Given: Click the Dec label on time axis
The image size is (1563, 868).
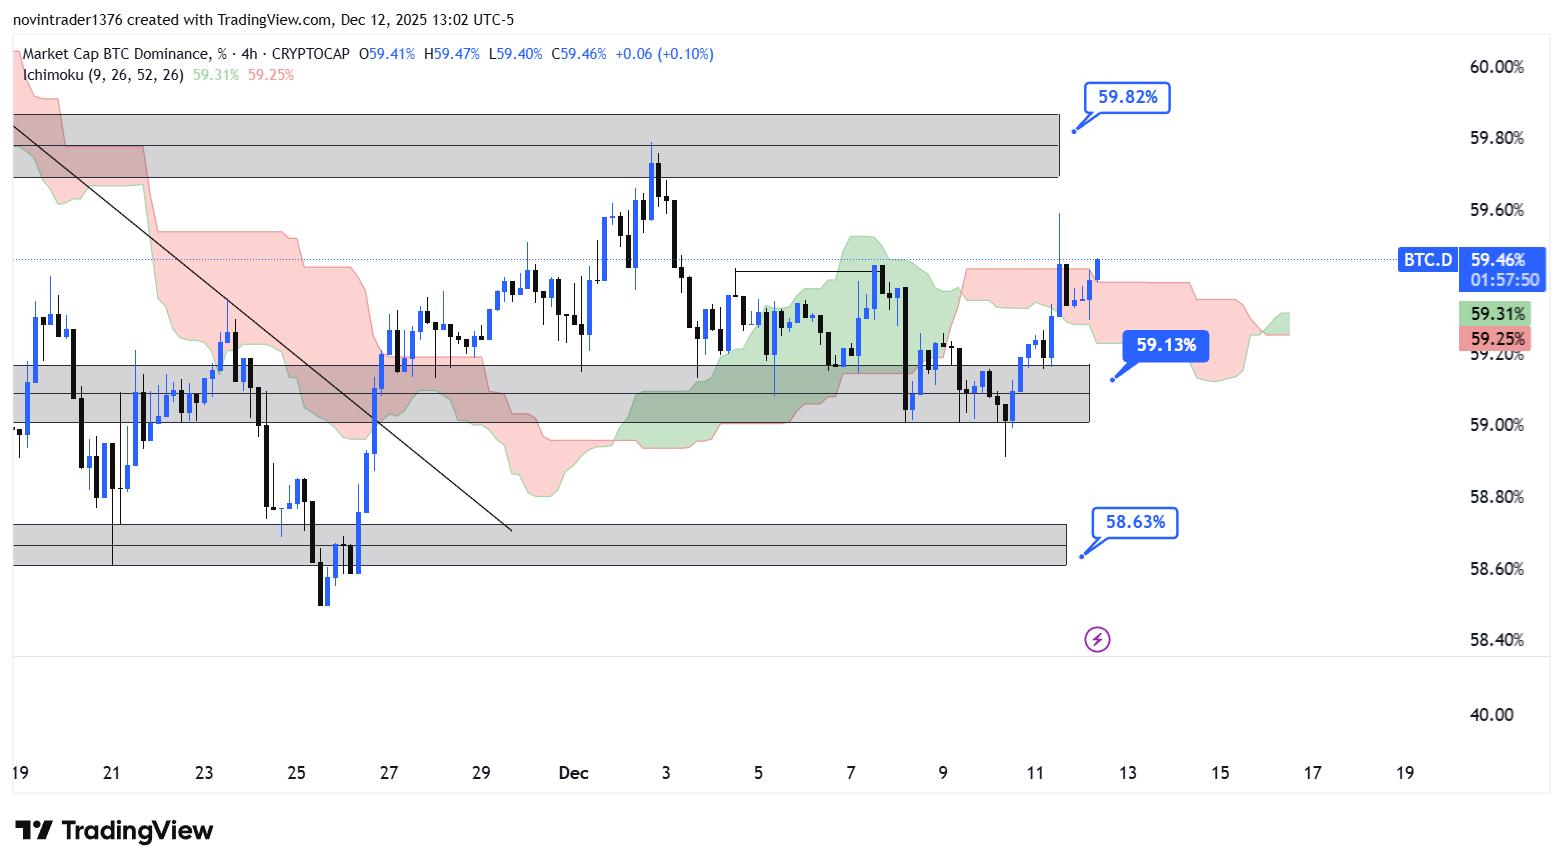Looking at the screenshot, I should point(573,773).
